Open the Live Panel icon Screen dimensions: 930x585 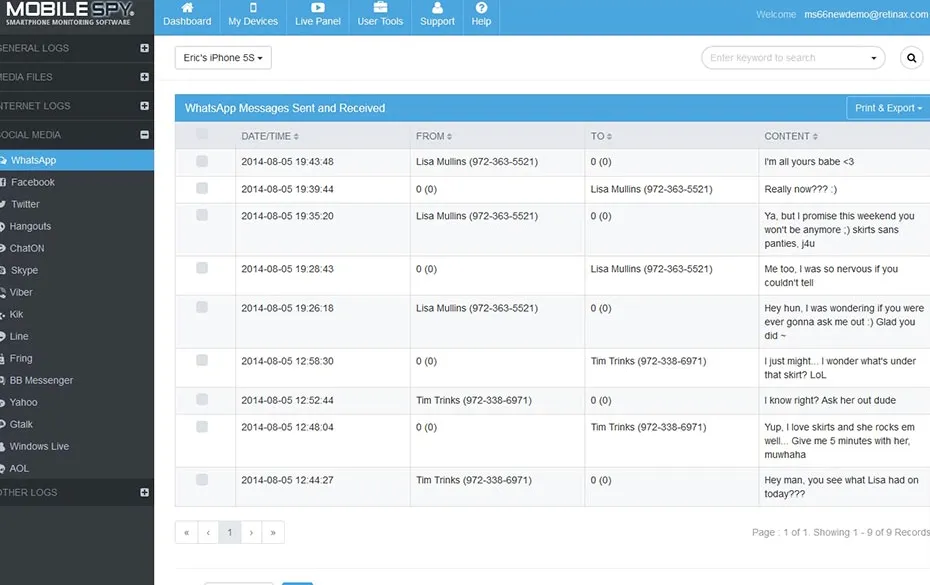pyautogui.click(x=318, y=8)
